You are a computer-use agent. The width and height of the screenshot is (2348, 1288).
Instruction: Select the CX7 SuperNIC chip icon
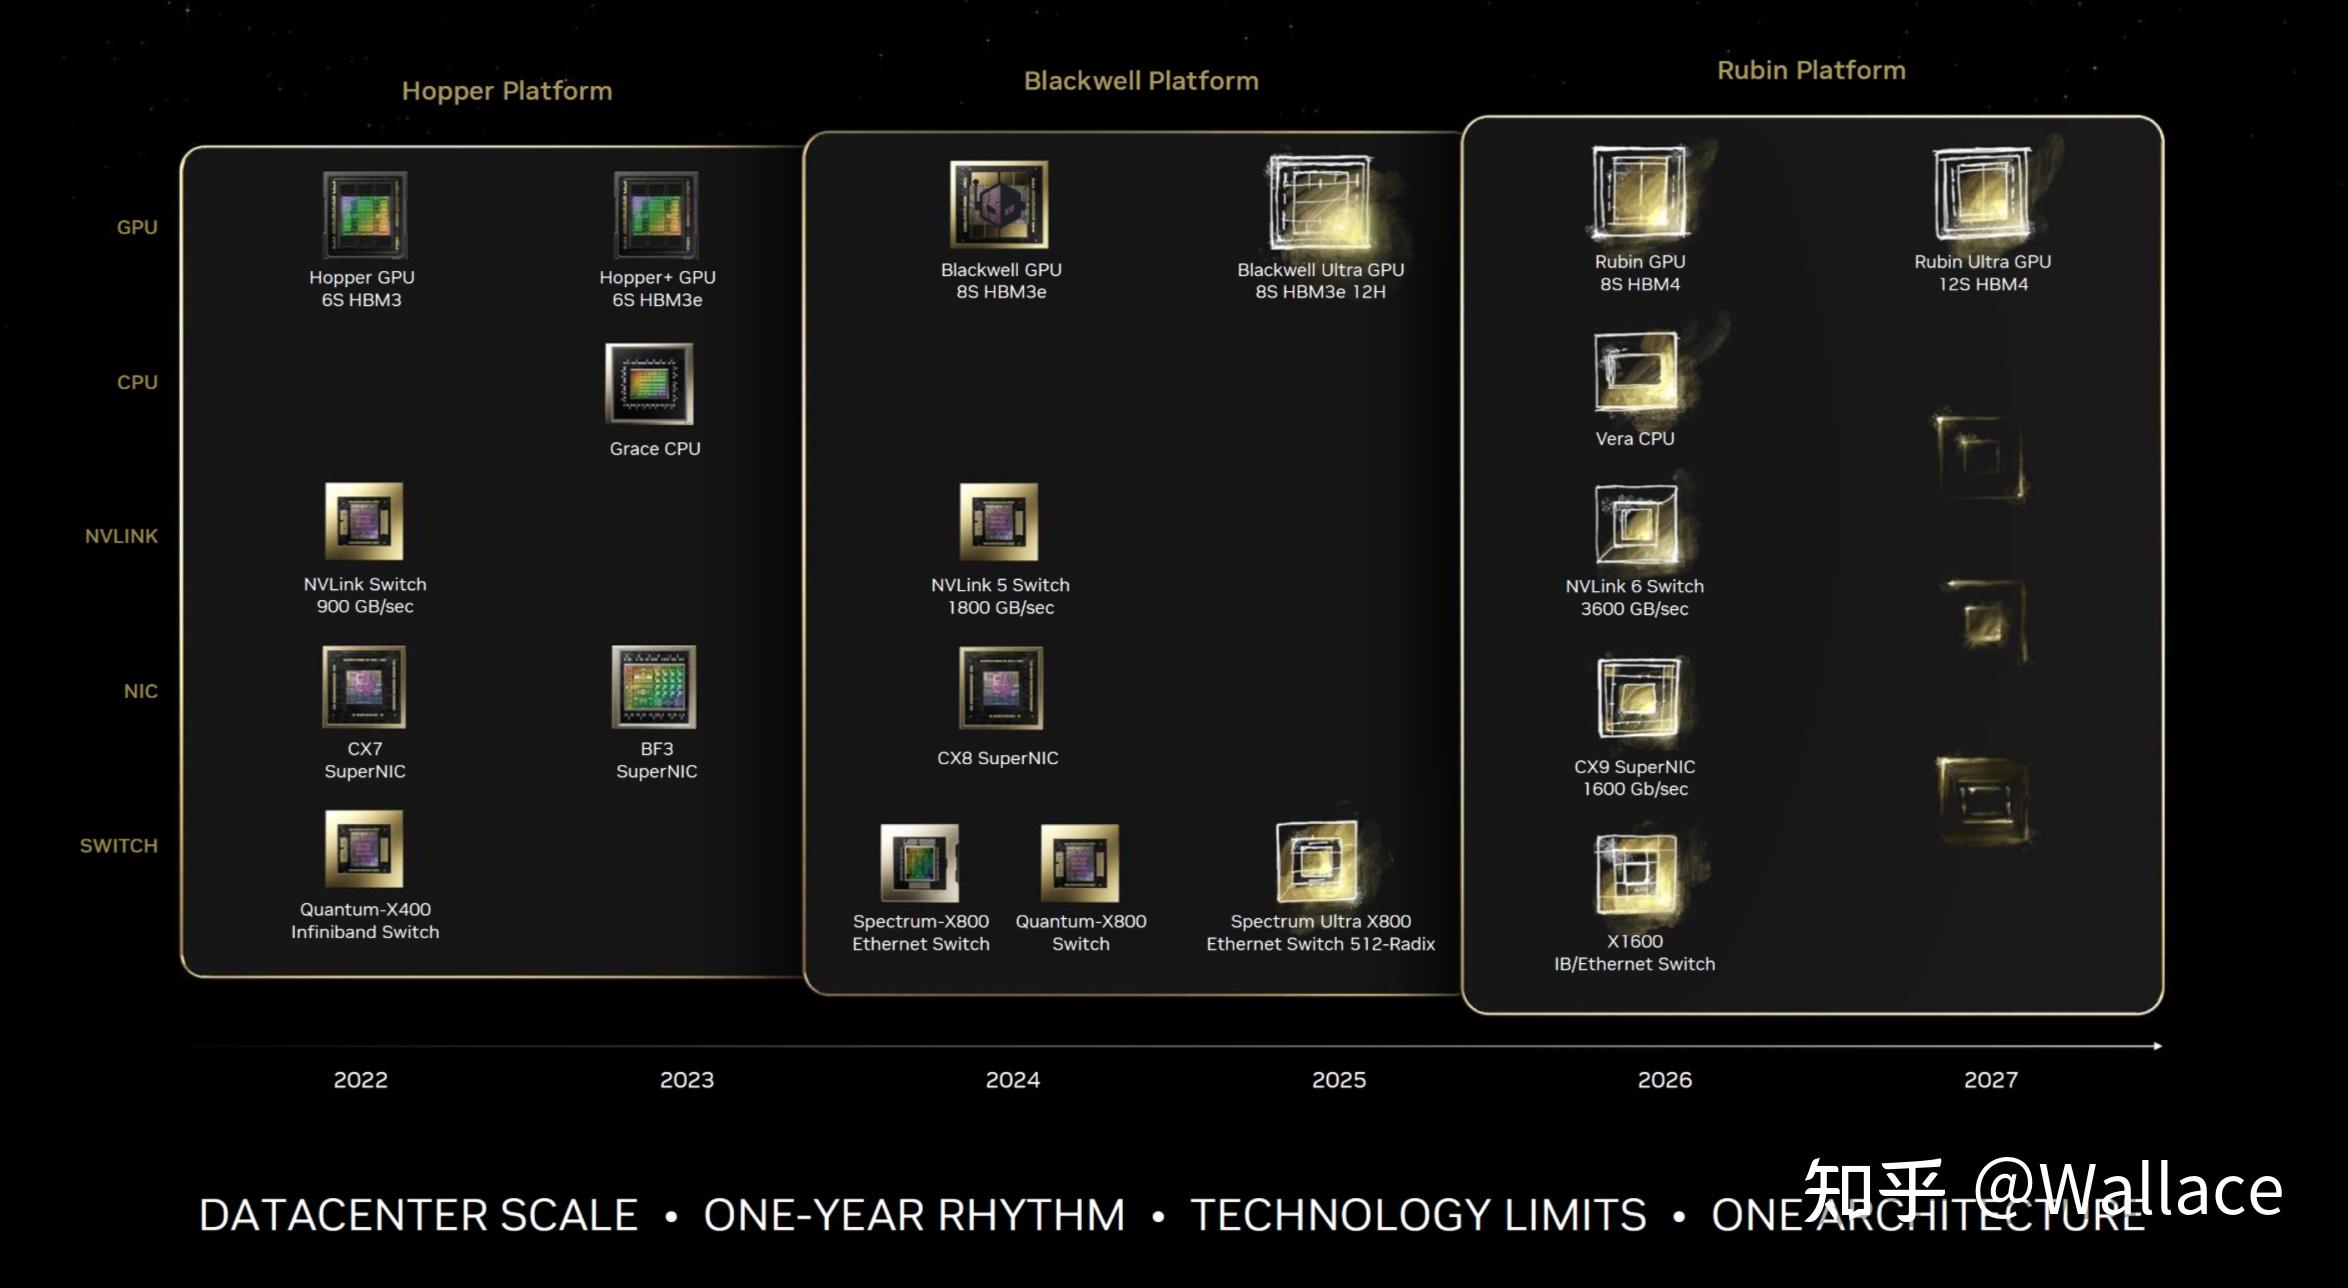[x=364, y=687]
